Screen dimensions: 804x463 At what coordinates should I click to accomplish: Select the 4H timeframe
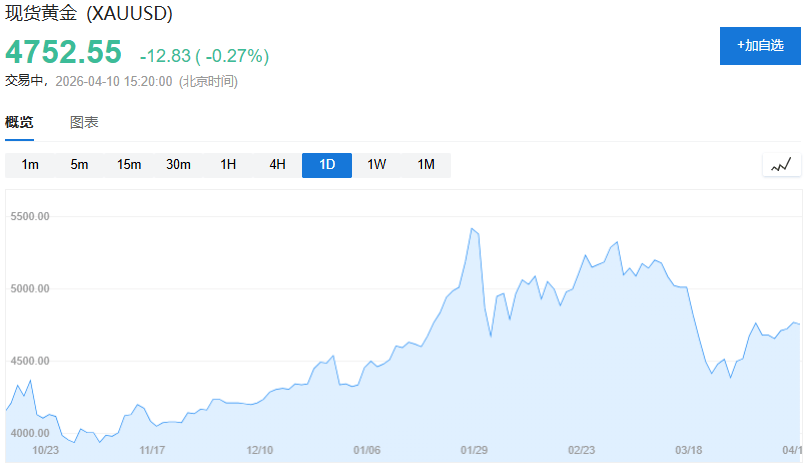277,165
